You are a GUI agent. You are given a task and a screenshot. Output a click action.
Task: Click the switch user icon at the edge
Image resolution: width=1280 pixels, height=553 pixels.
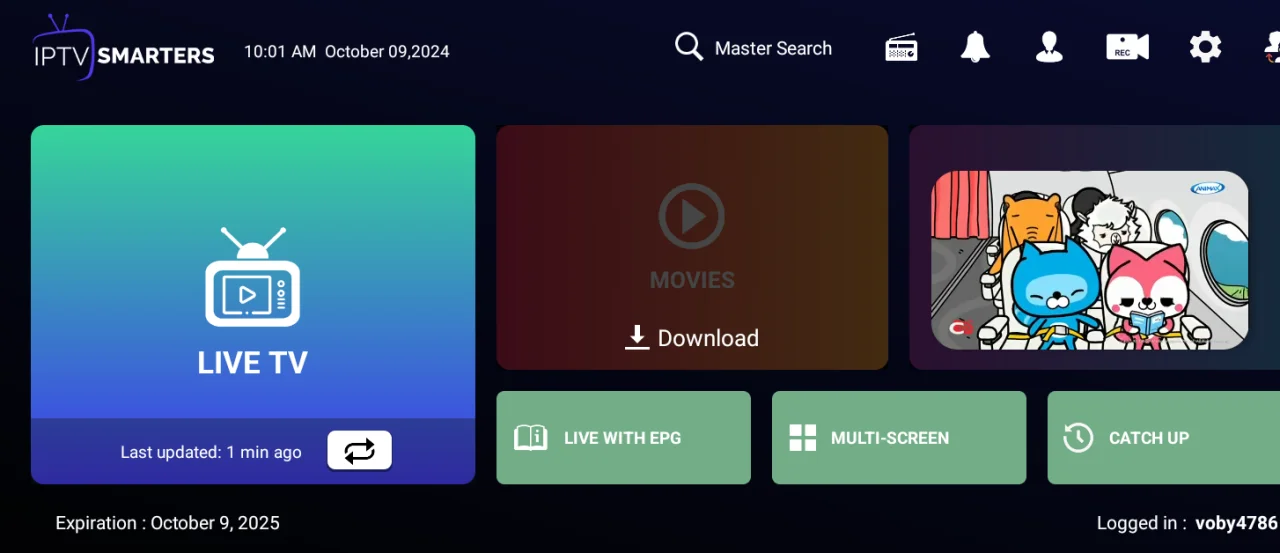[1271, 47]
